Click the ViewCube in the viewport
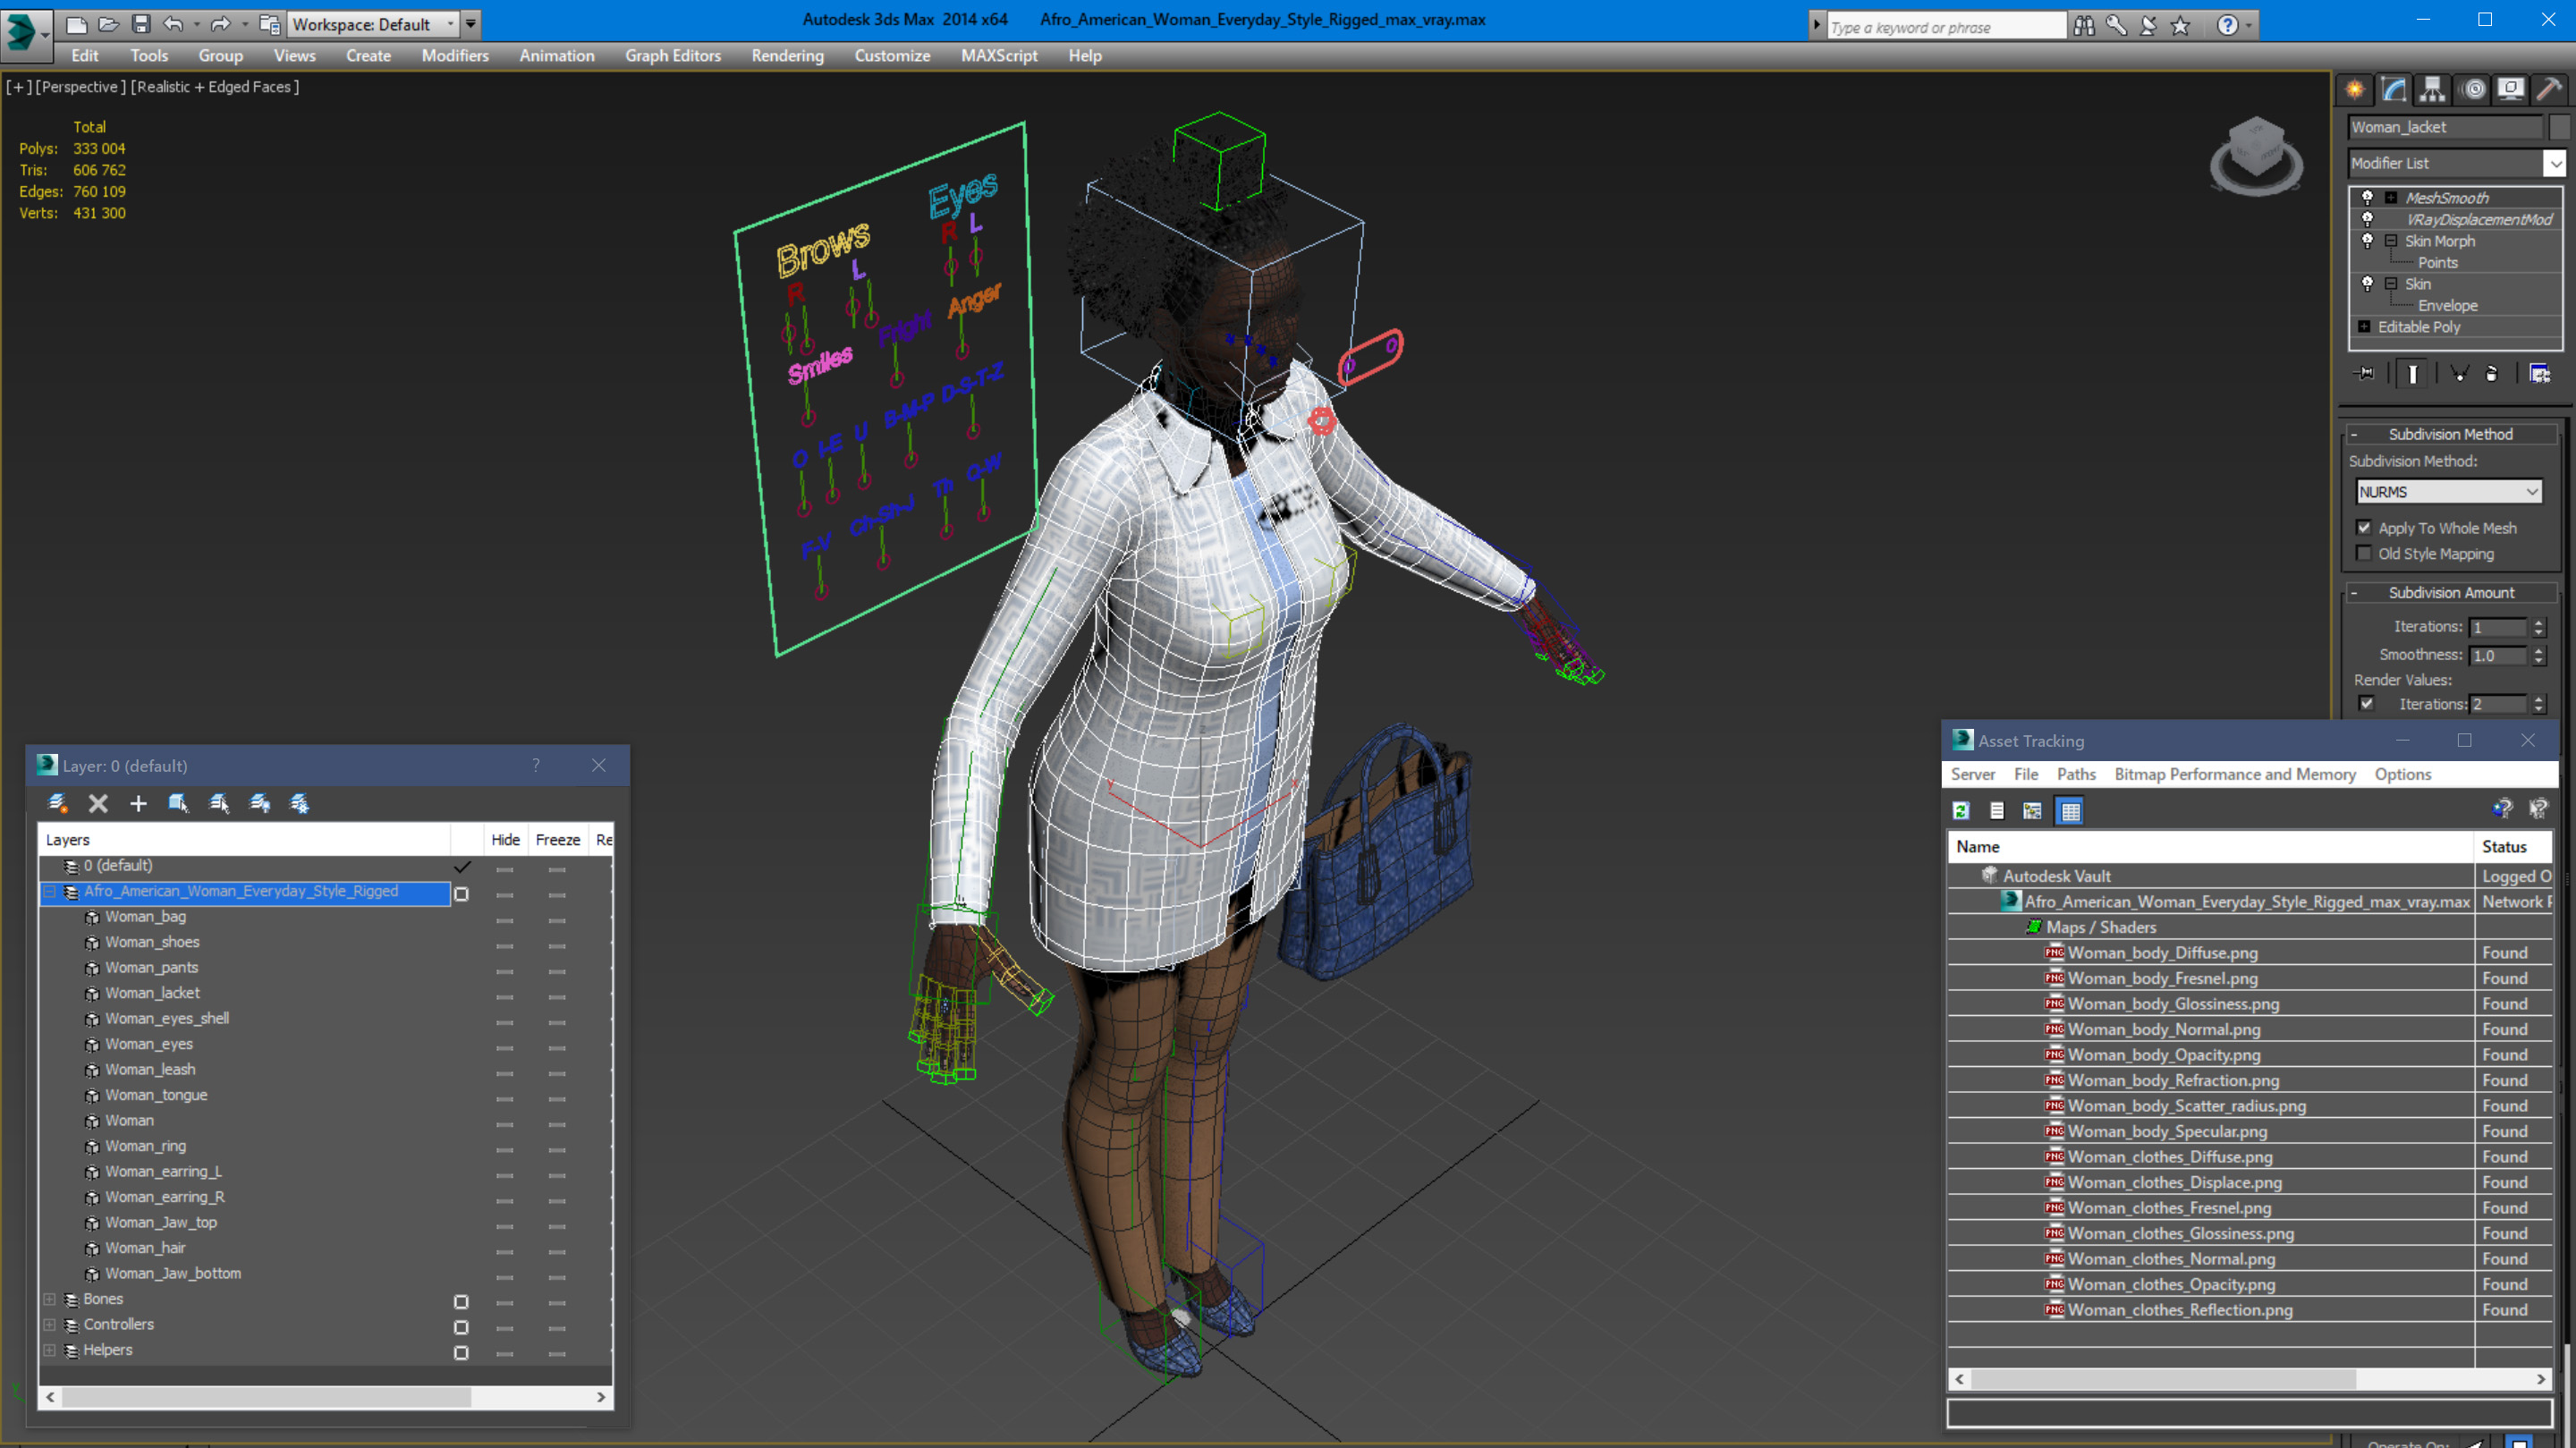The image size is (2576, 1448). [x=2256, y=157]
